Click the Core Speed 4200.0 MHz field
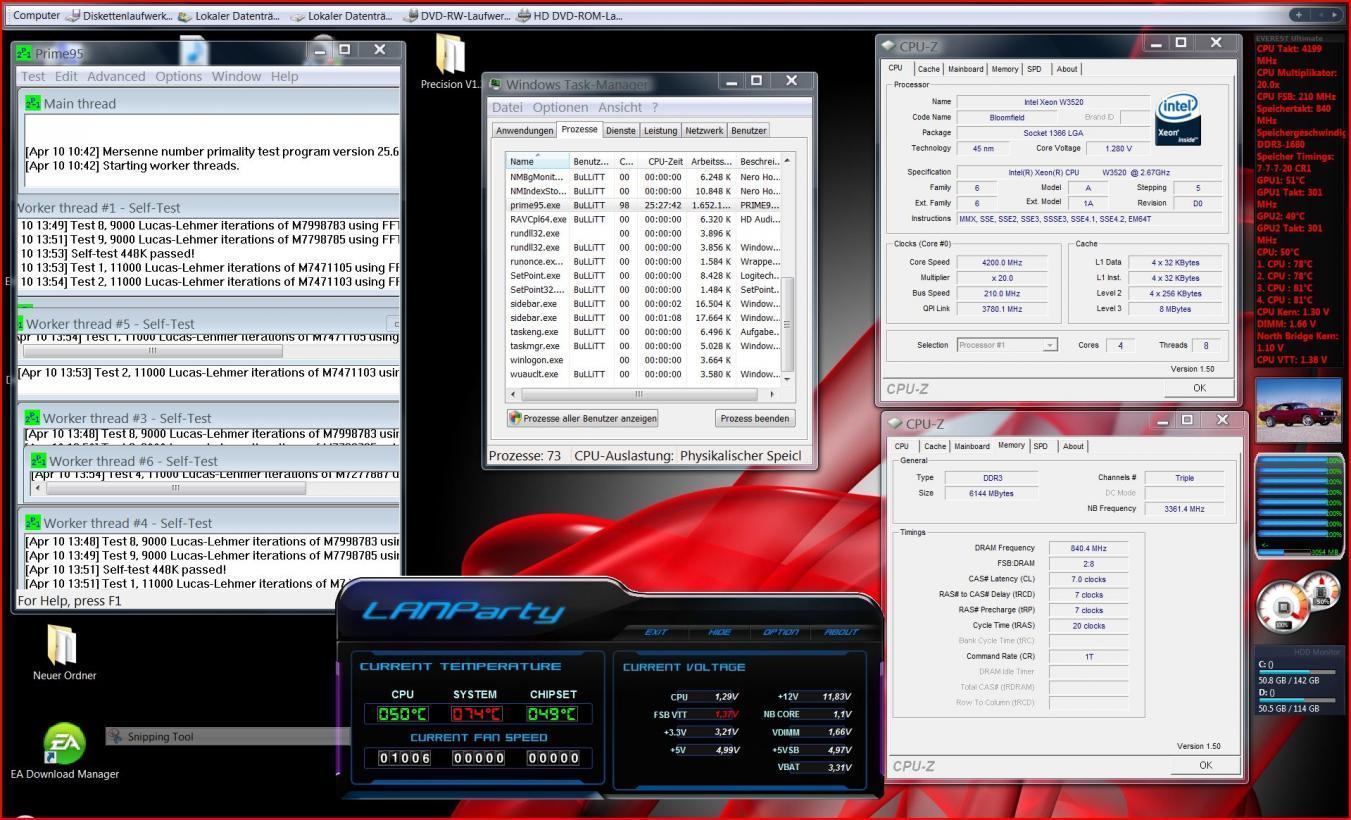The height and width of the screenshot is (820, 1351). (1001, 263)
